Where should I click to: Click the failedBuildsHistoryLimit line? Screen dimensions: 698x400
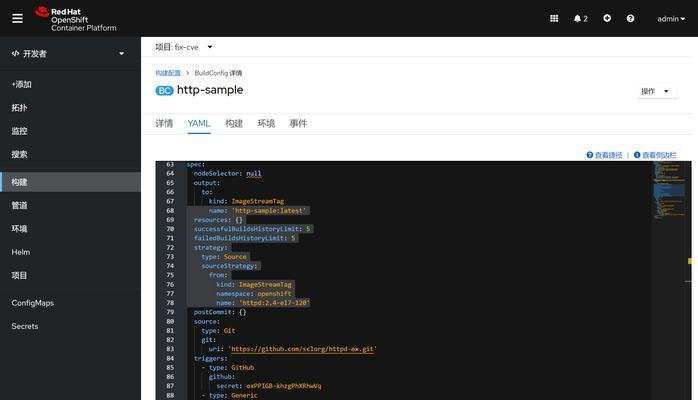point(244,238)
